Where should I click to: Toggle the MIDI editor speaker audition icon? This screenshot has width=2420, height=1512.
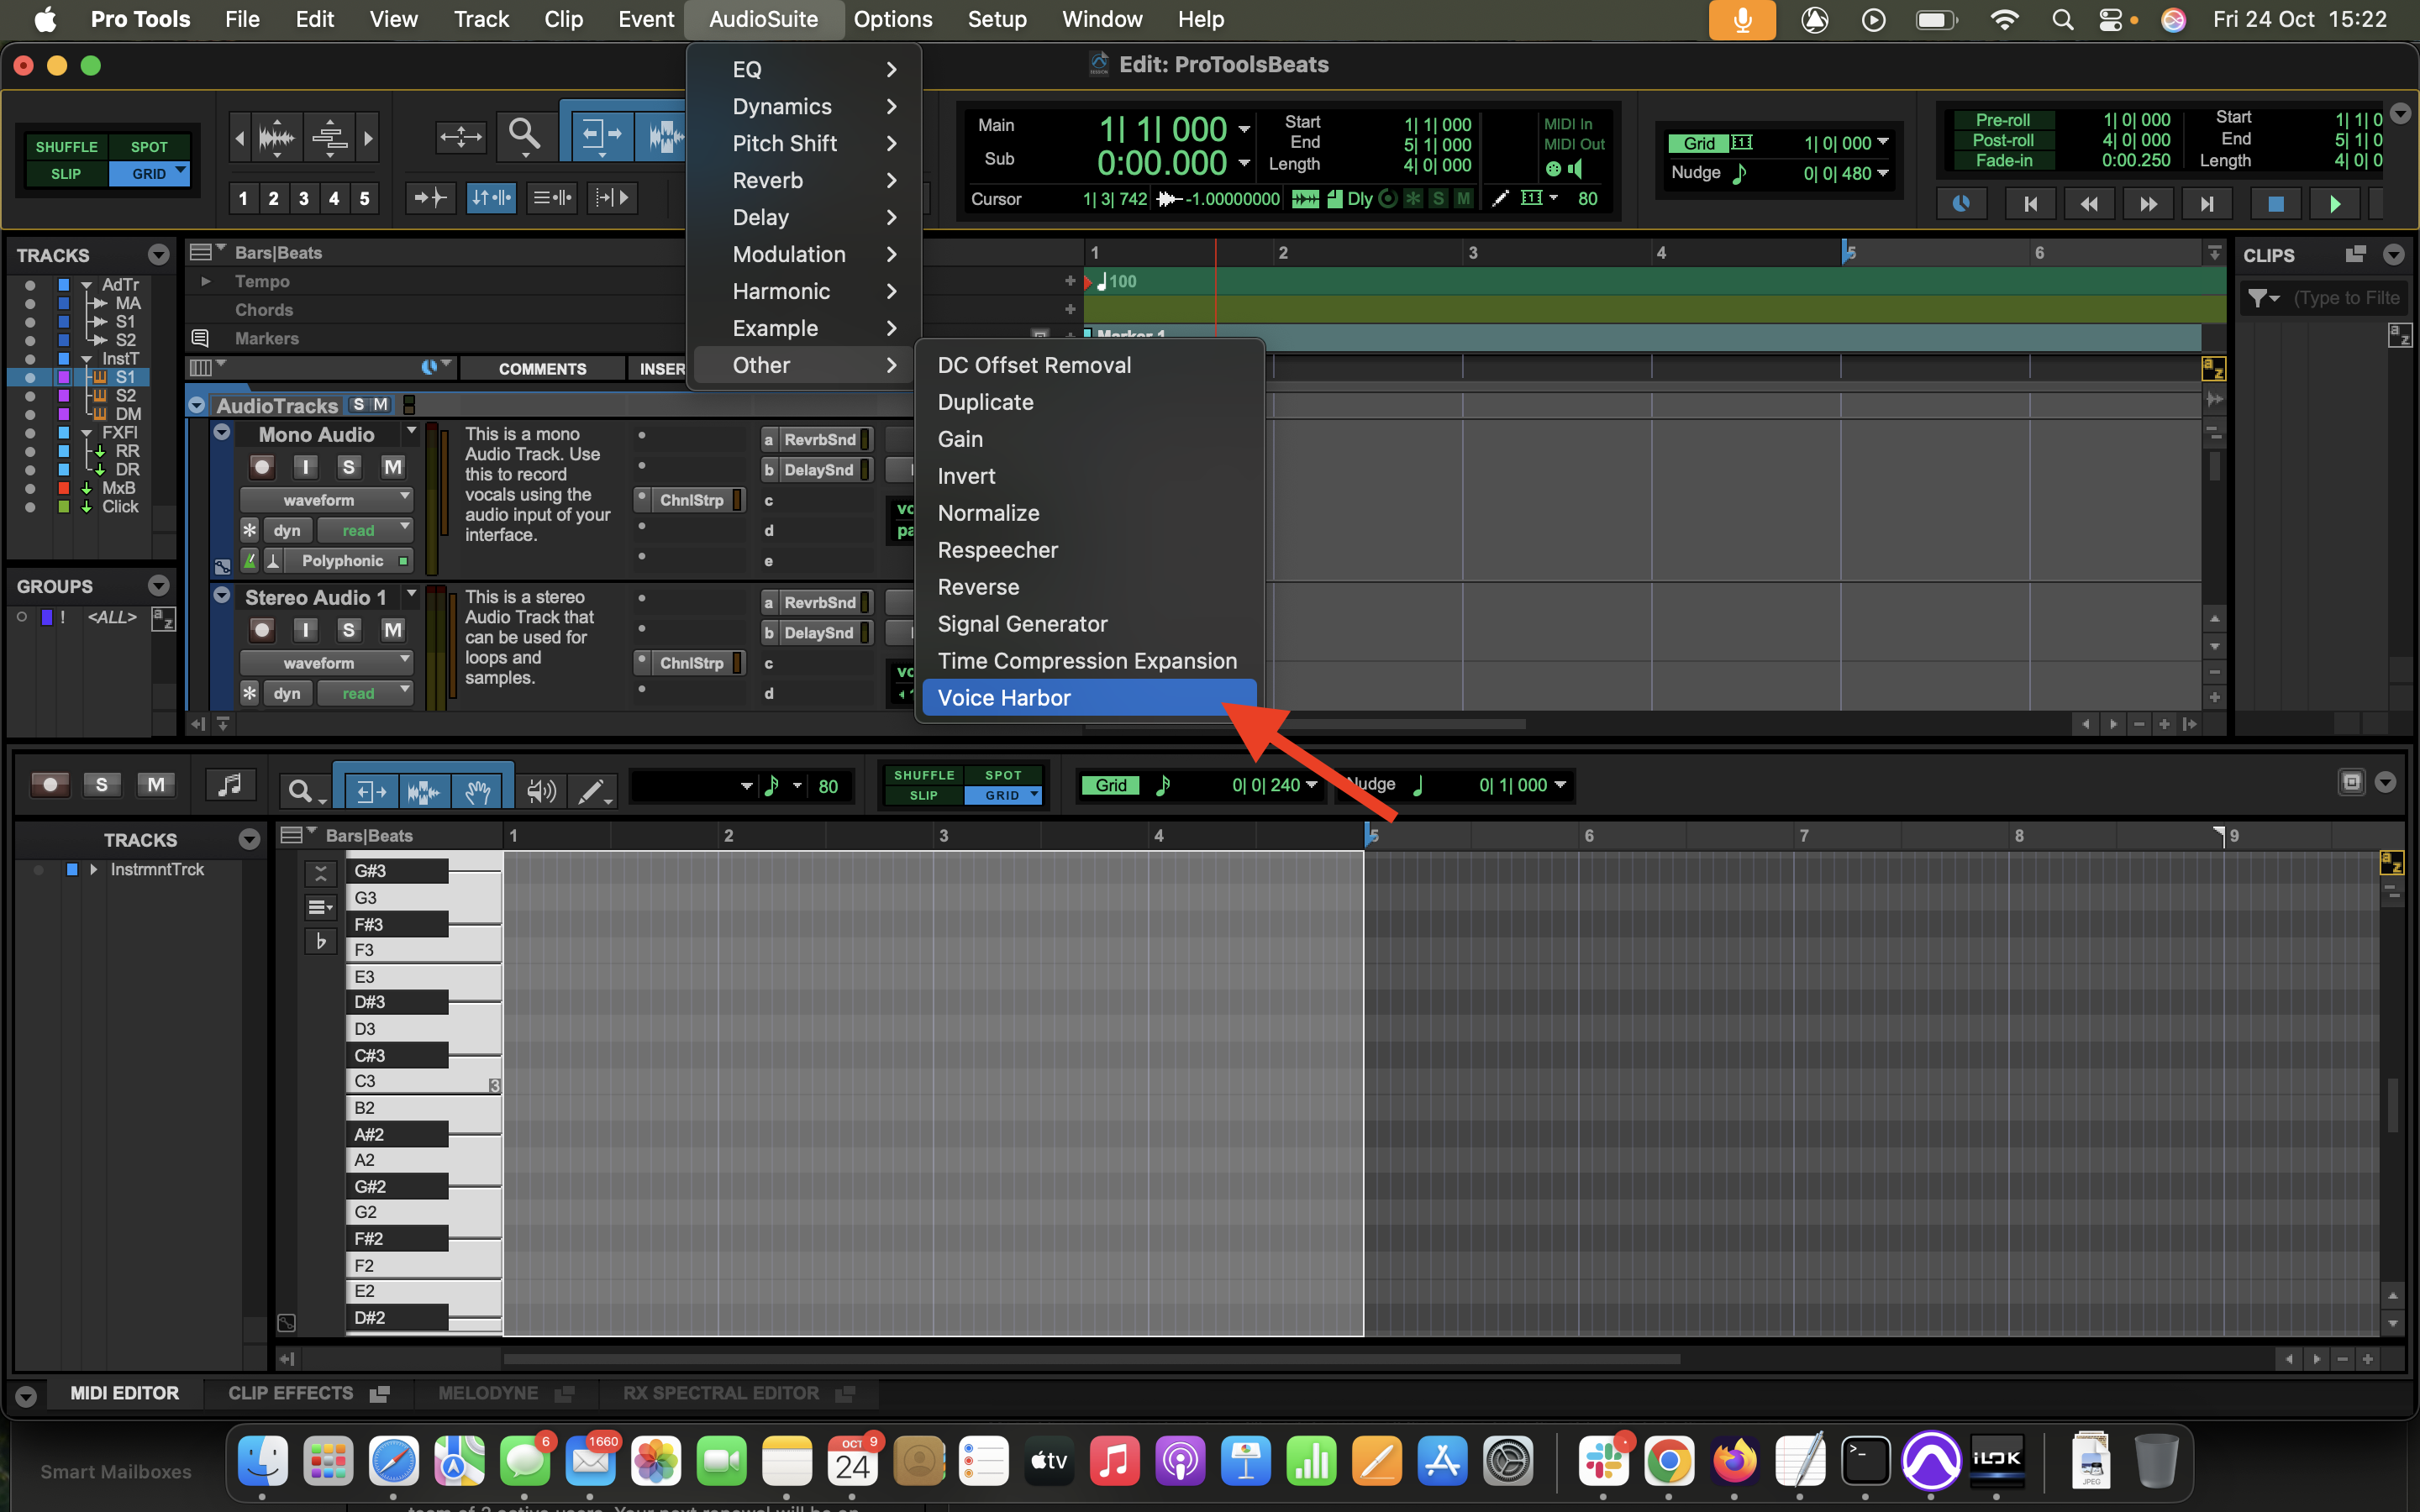540,791
